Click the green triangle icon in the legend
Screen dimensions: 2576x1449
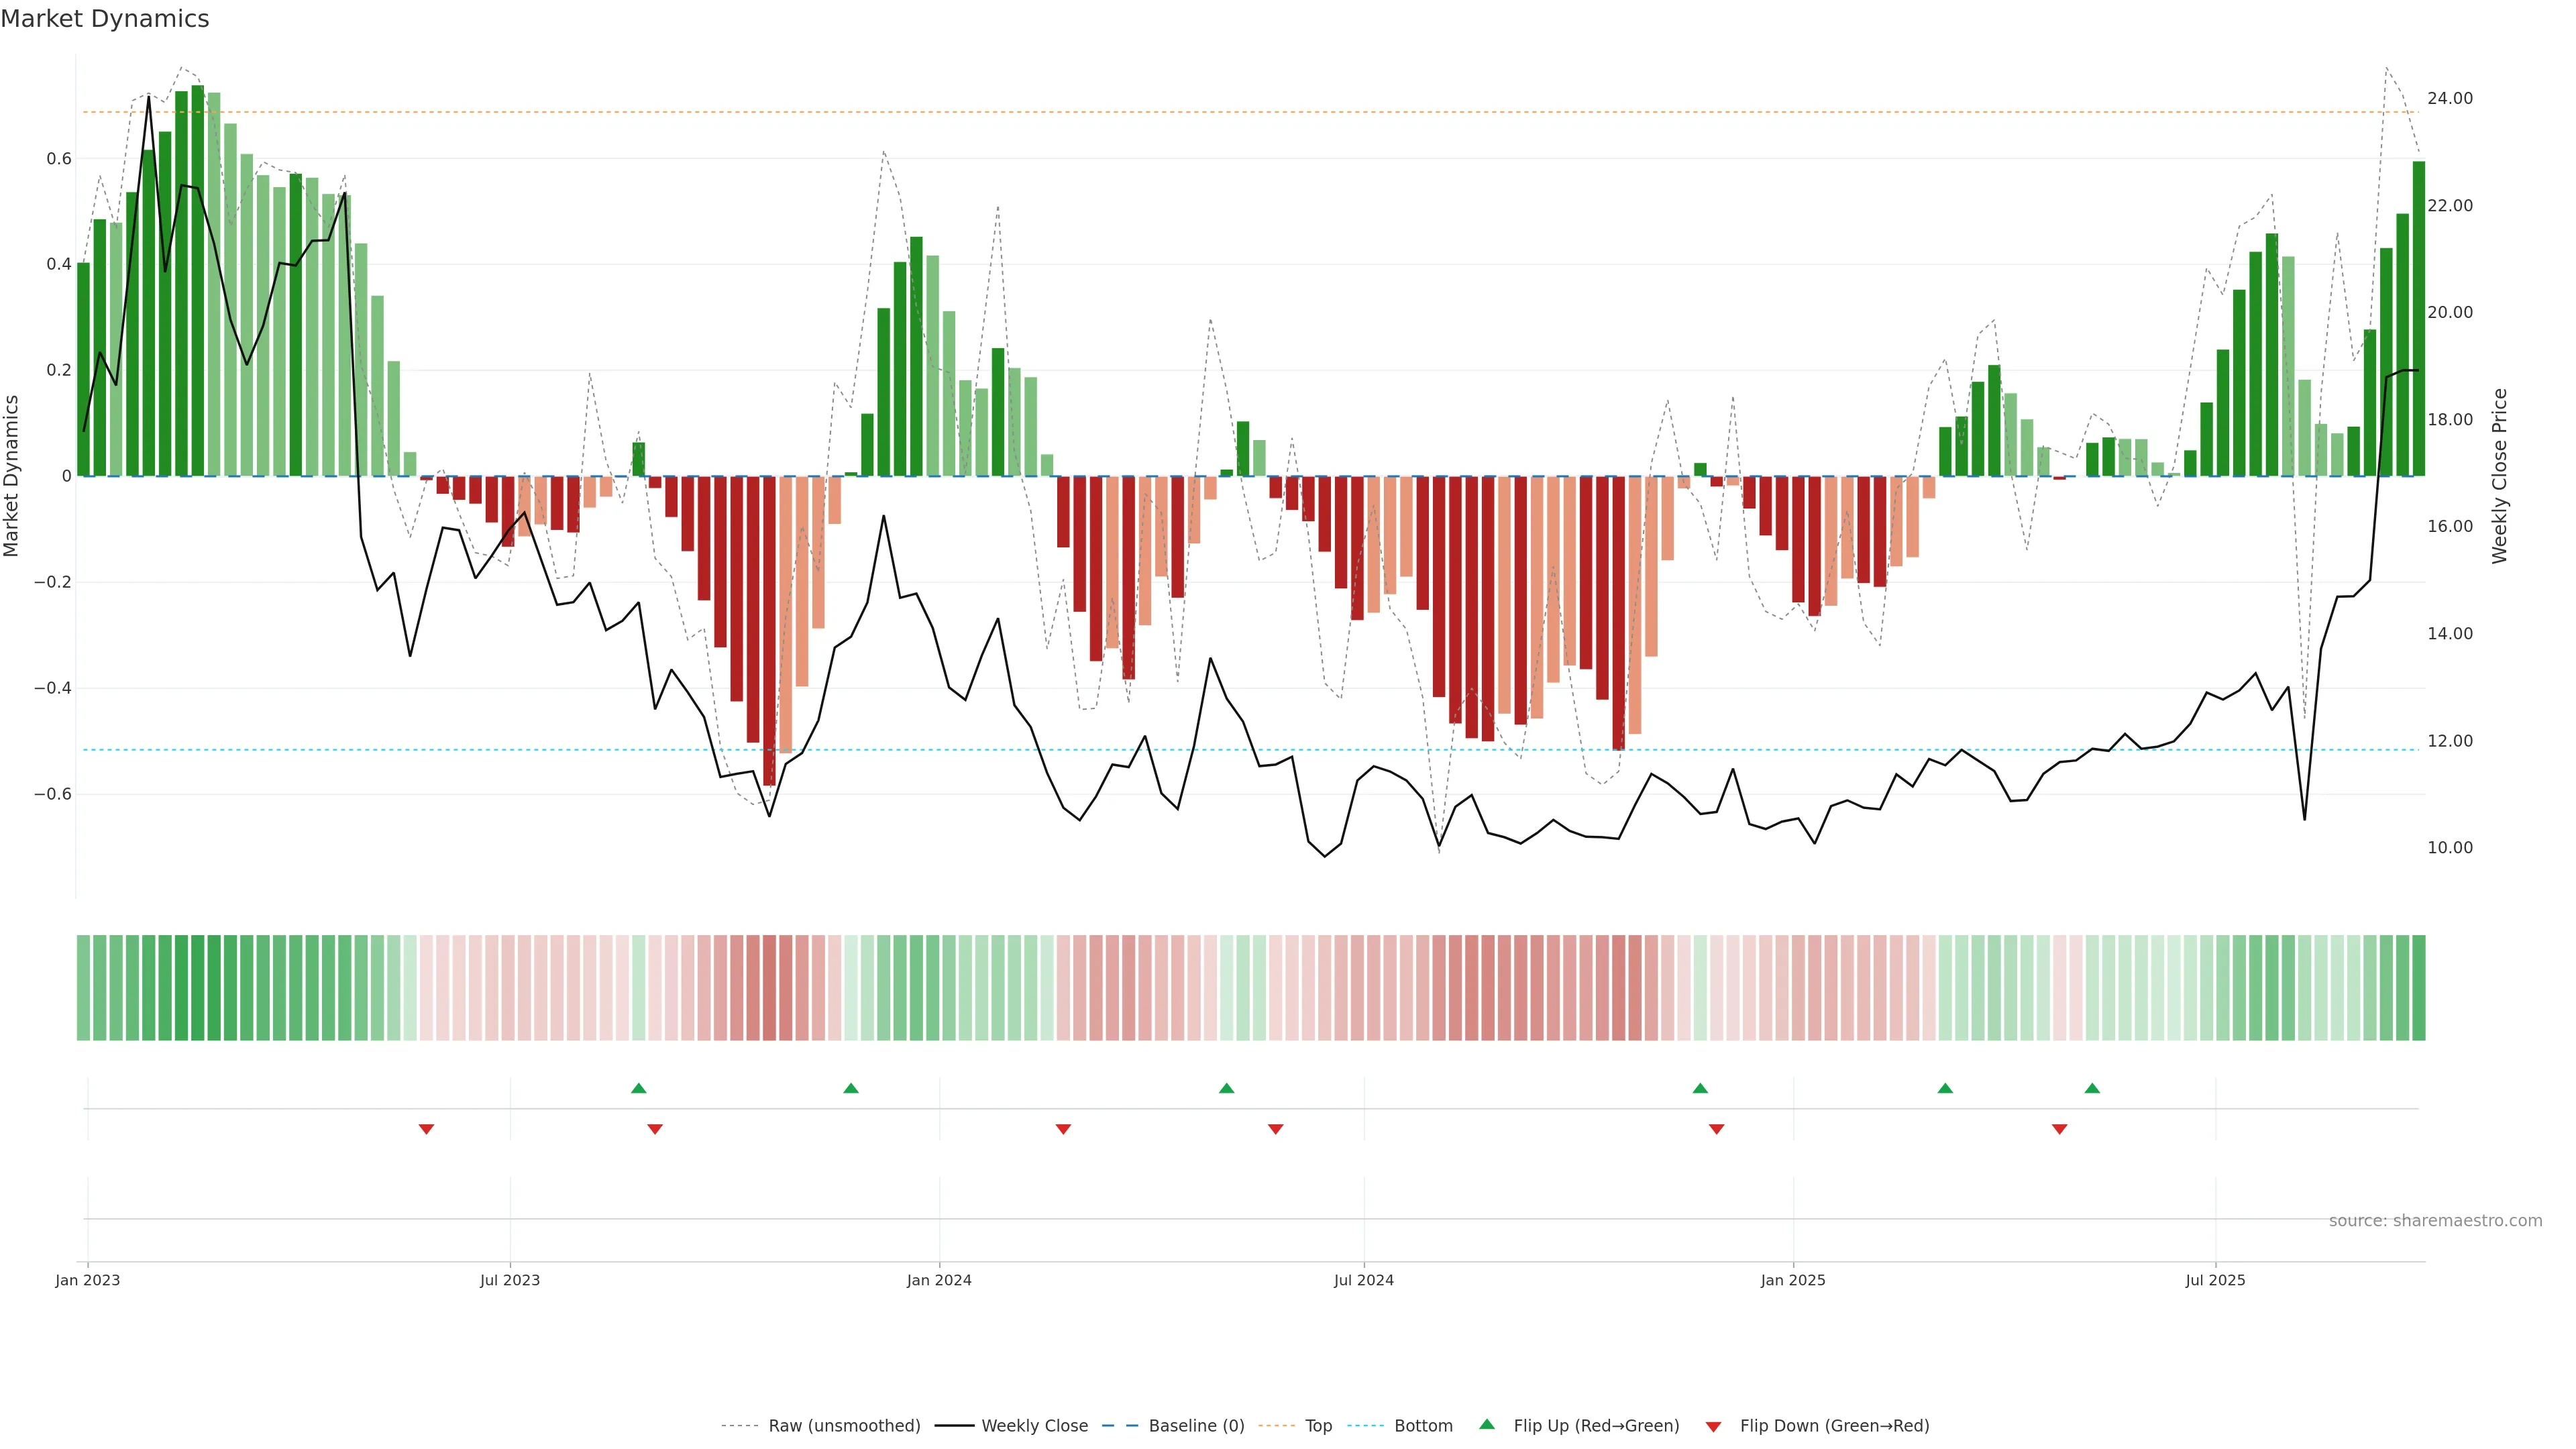click(1487, 1424)
